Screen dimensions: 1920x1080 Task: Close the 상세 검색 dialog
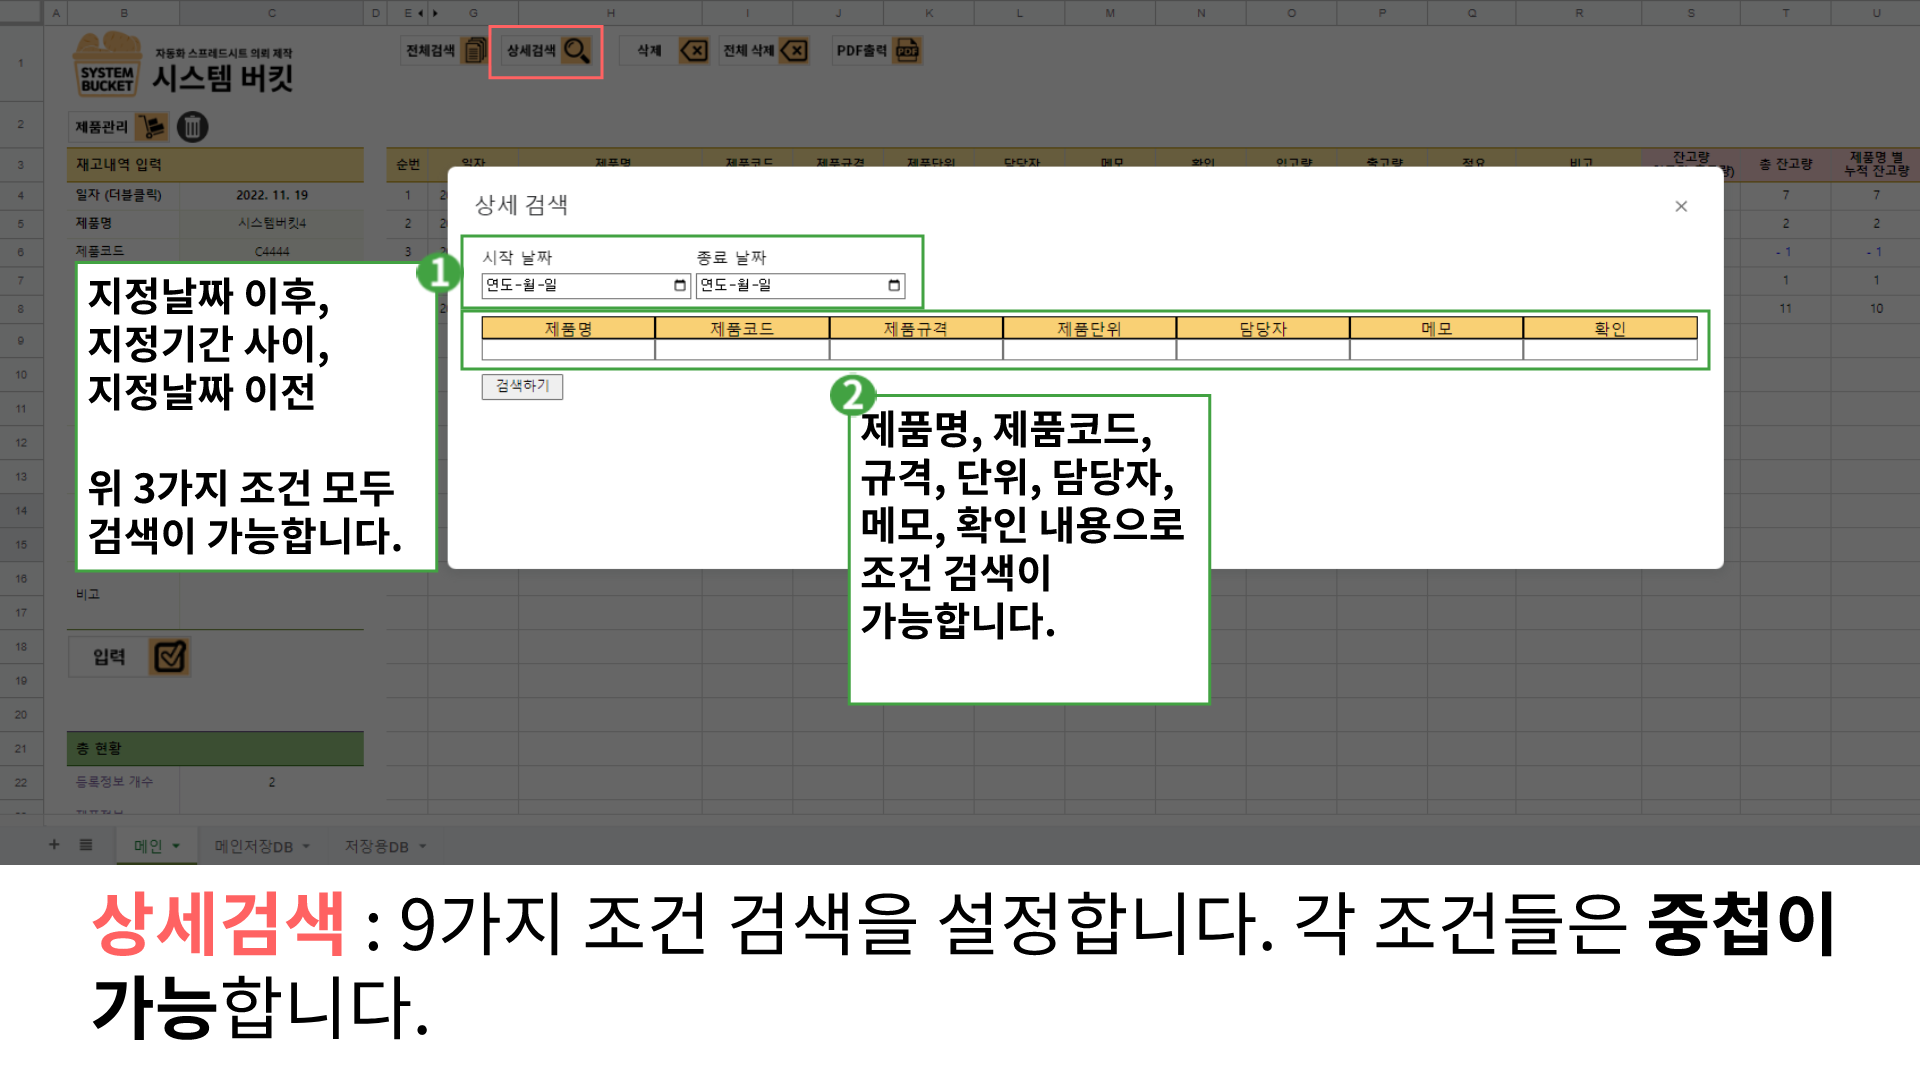click(1681, 206)
